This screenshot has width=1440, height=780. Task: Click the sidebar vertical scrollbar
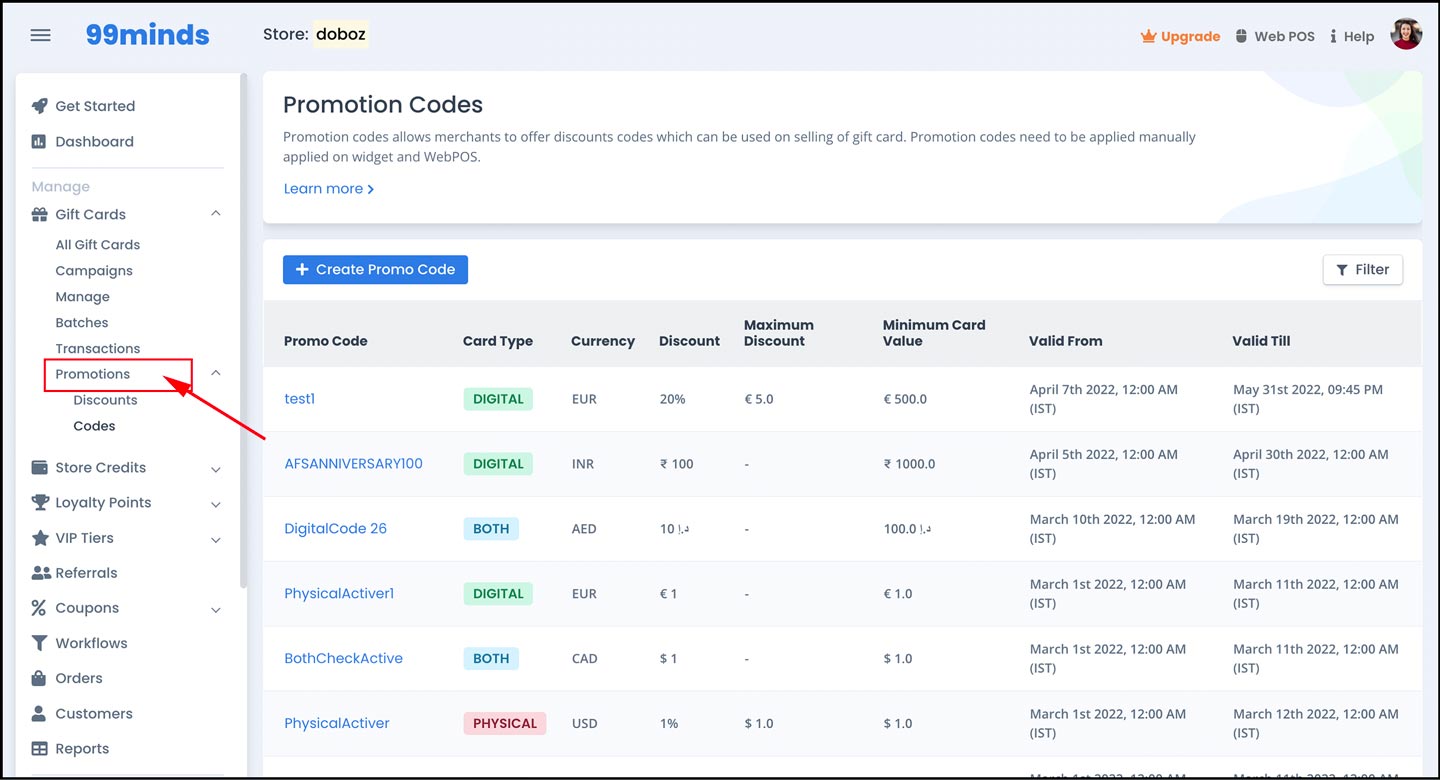243,330
